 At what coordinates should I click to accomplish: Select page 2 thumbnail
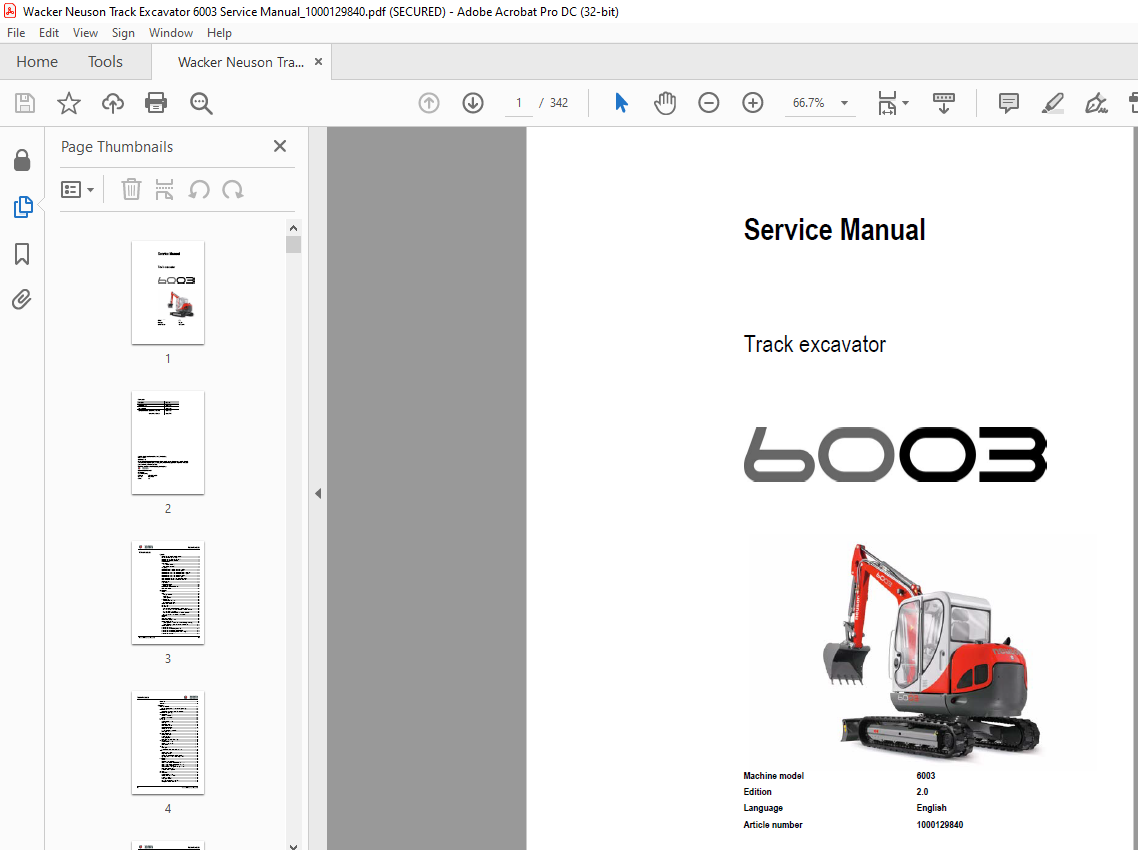pyautogui.click(x=168, y=443)
